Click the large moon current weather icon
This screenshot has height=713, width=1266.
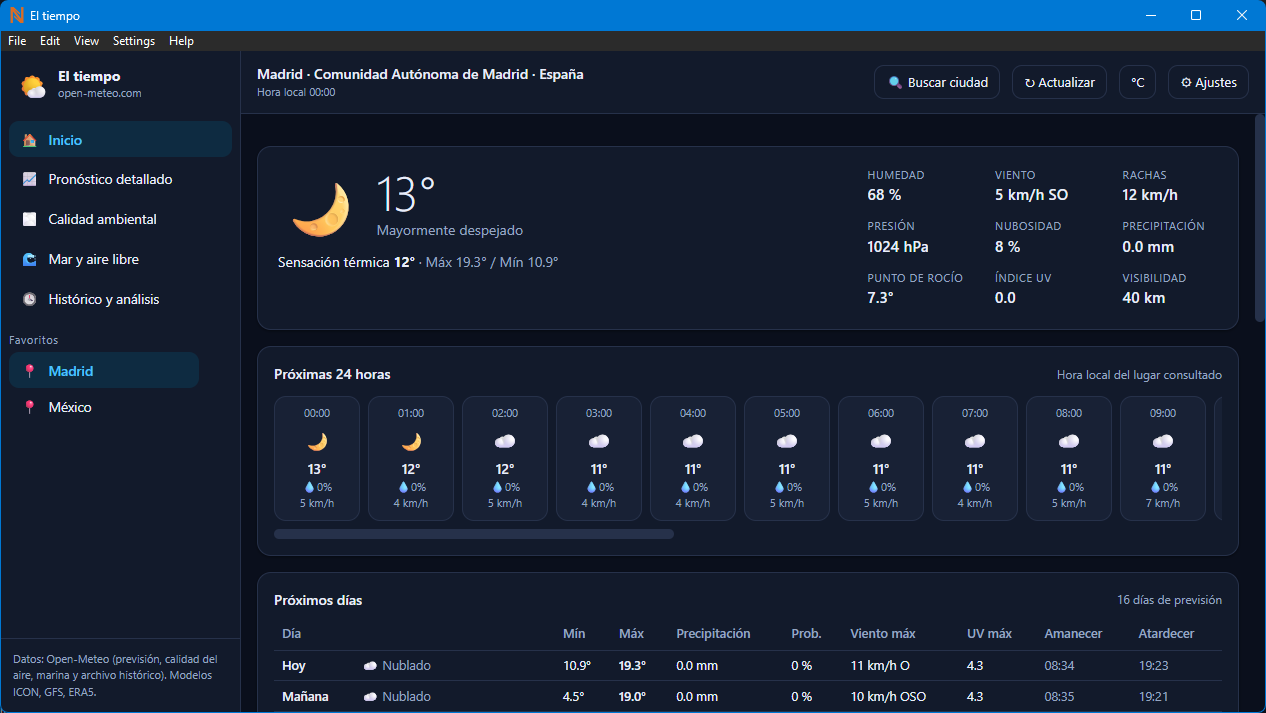[321, 209]
